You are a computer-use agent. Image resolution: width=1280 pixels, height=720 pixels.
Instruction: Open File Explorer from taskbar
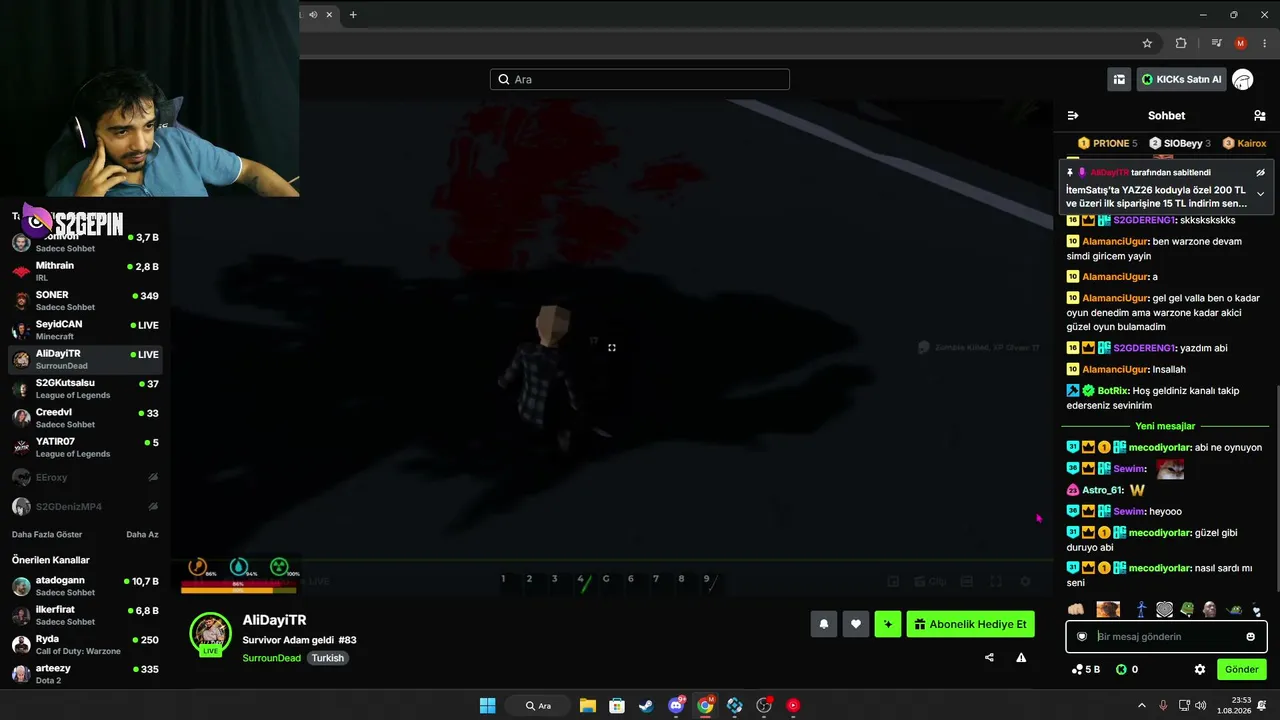tap(587, 705)
